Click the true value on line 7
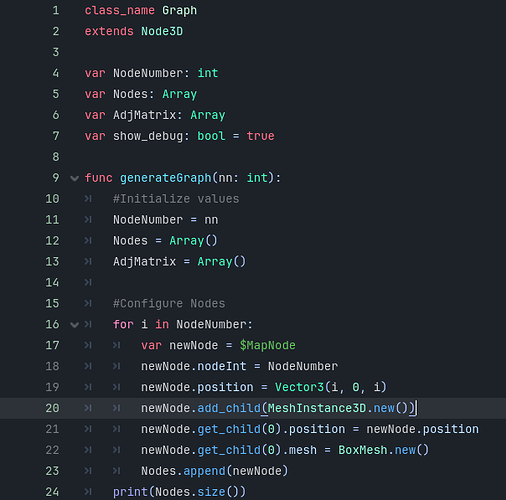506x500 pixels. 260,136
